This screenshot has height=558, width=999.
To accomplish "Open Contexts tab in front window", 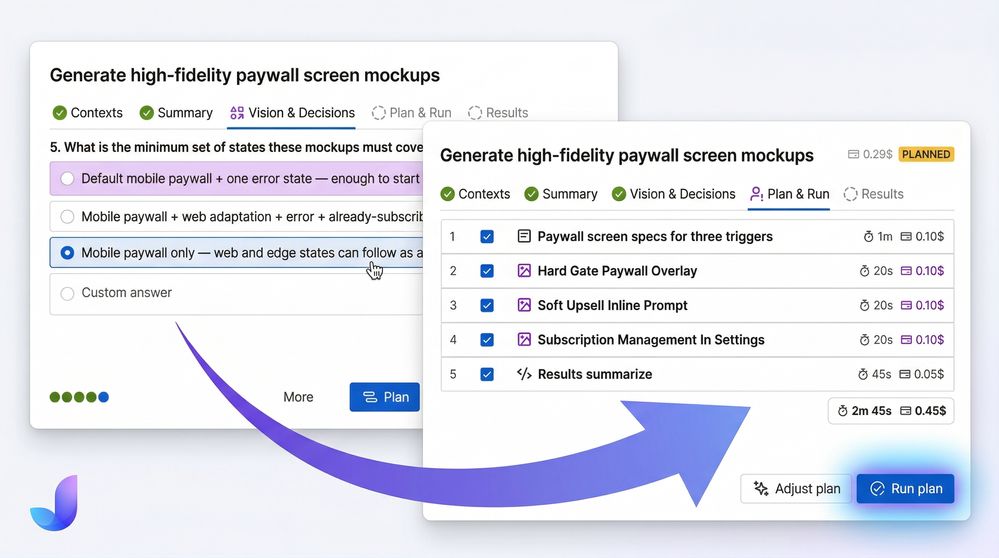I will pos(475,194).
